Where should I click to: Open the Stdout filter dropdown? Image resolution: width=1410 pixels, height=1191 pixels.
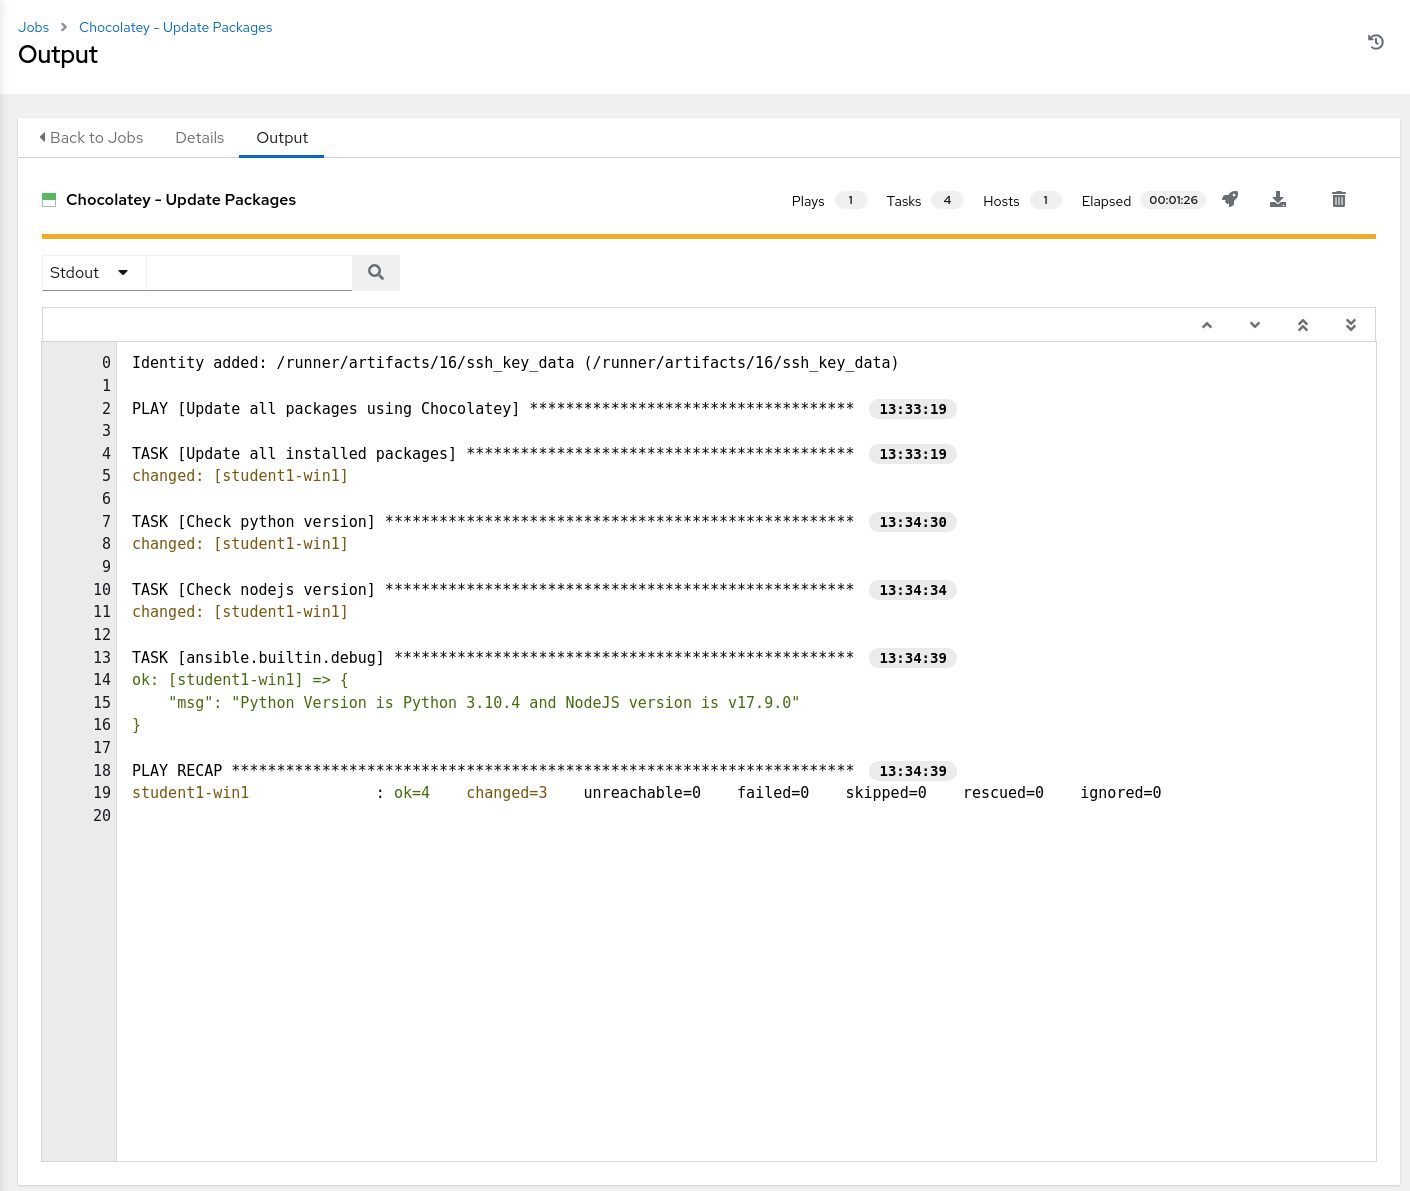pyautogui.click(x=94, y=272)
